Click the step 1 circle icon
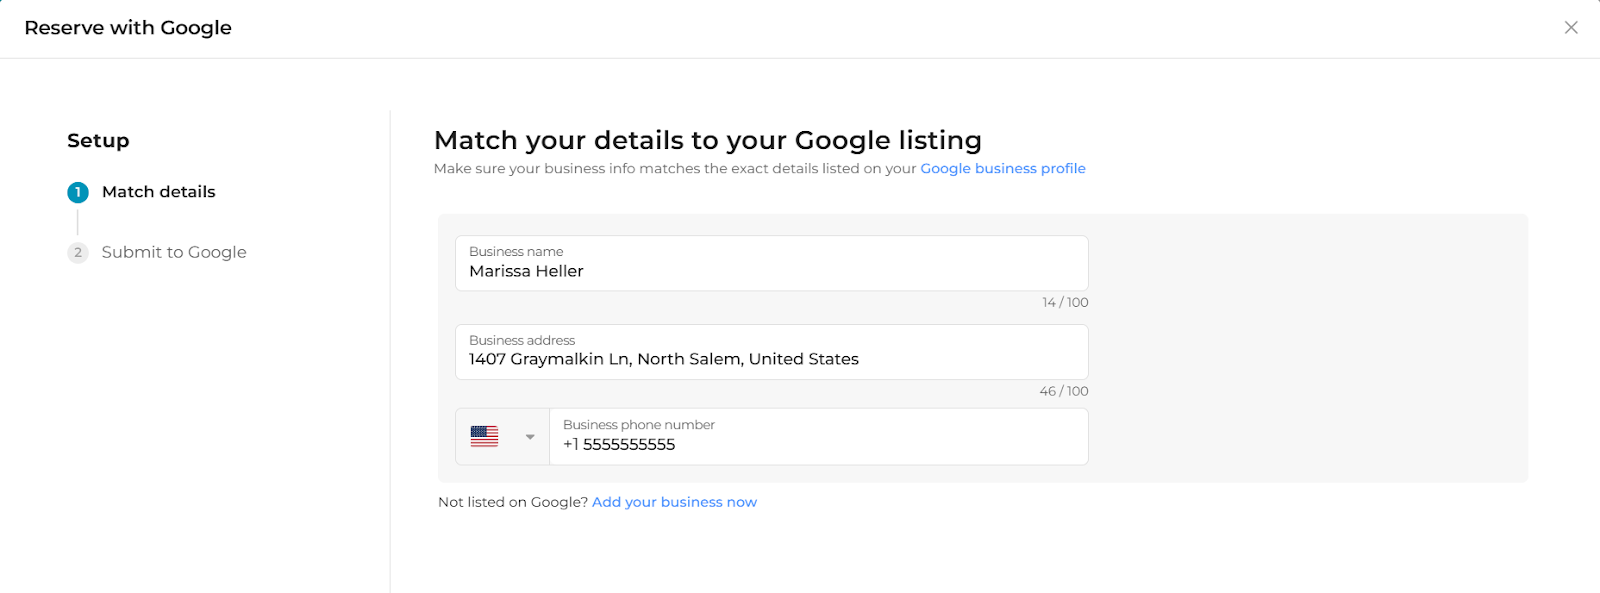The image size is (1600, 593). pos(78,192)
